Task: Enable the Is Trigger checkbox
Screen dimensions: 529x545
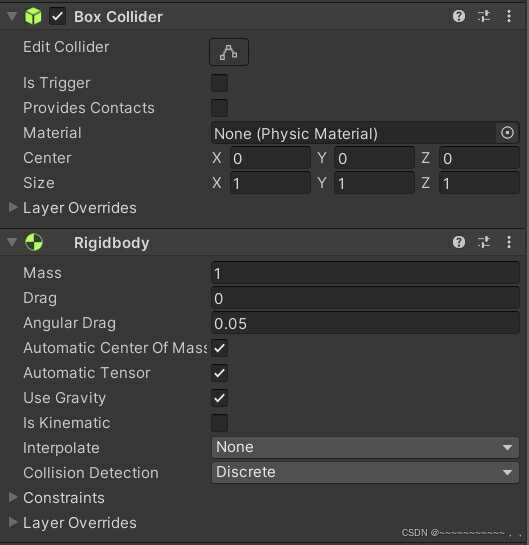Action: [219, 83]
